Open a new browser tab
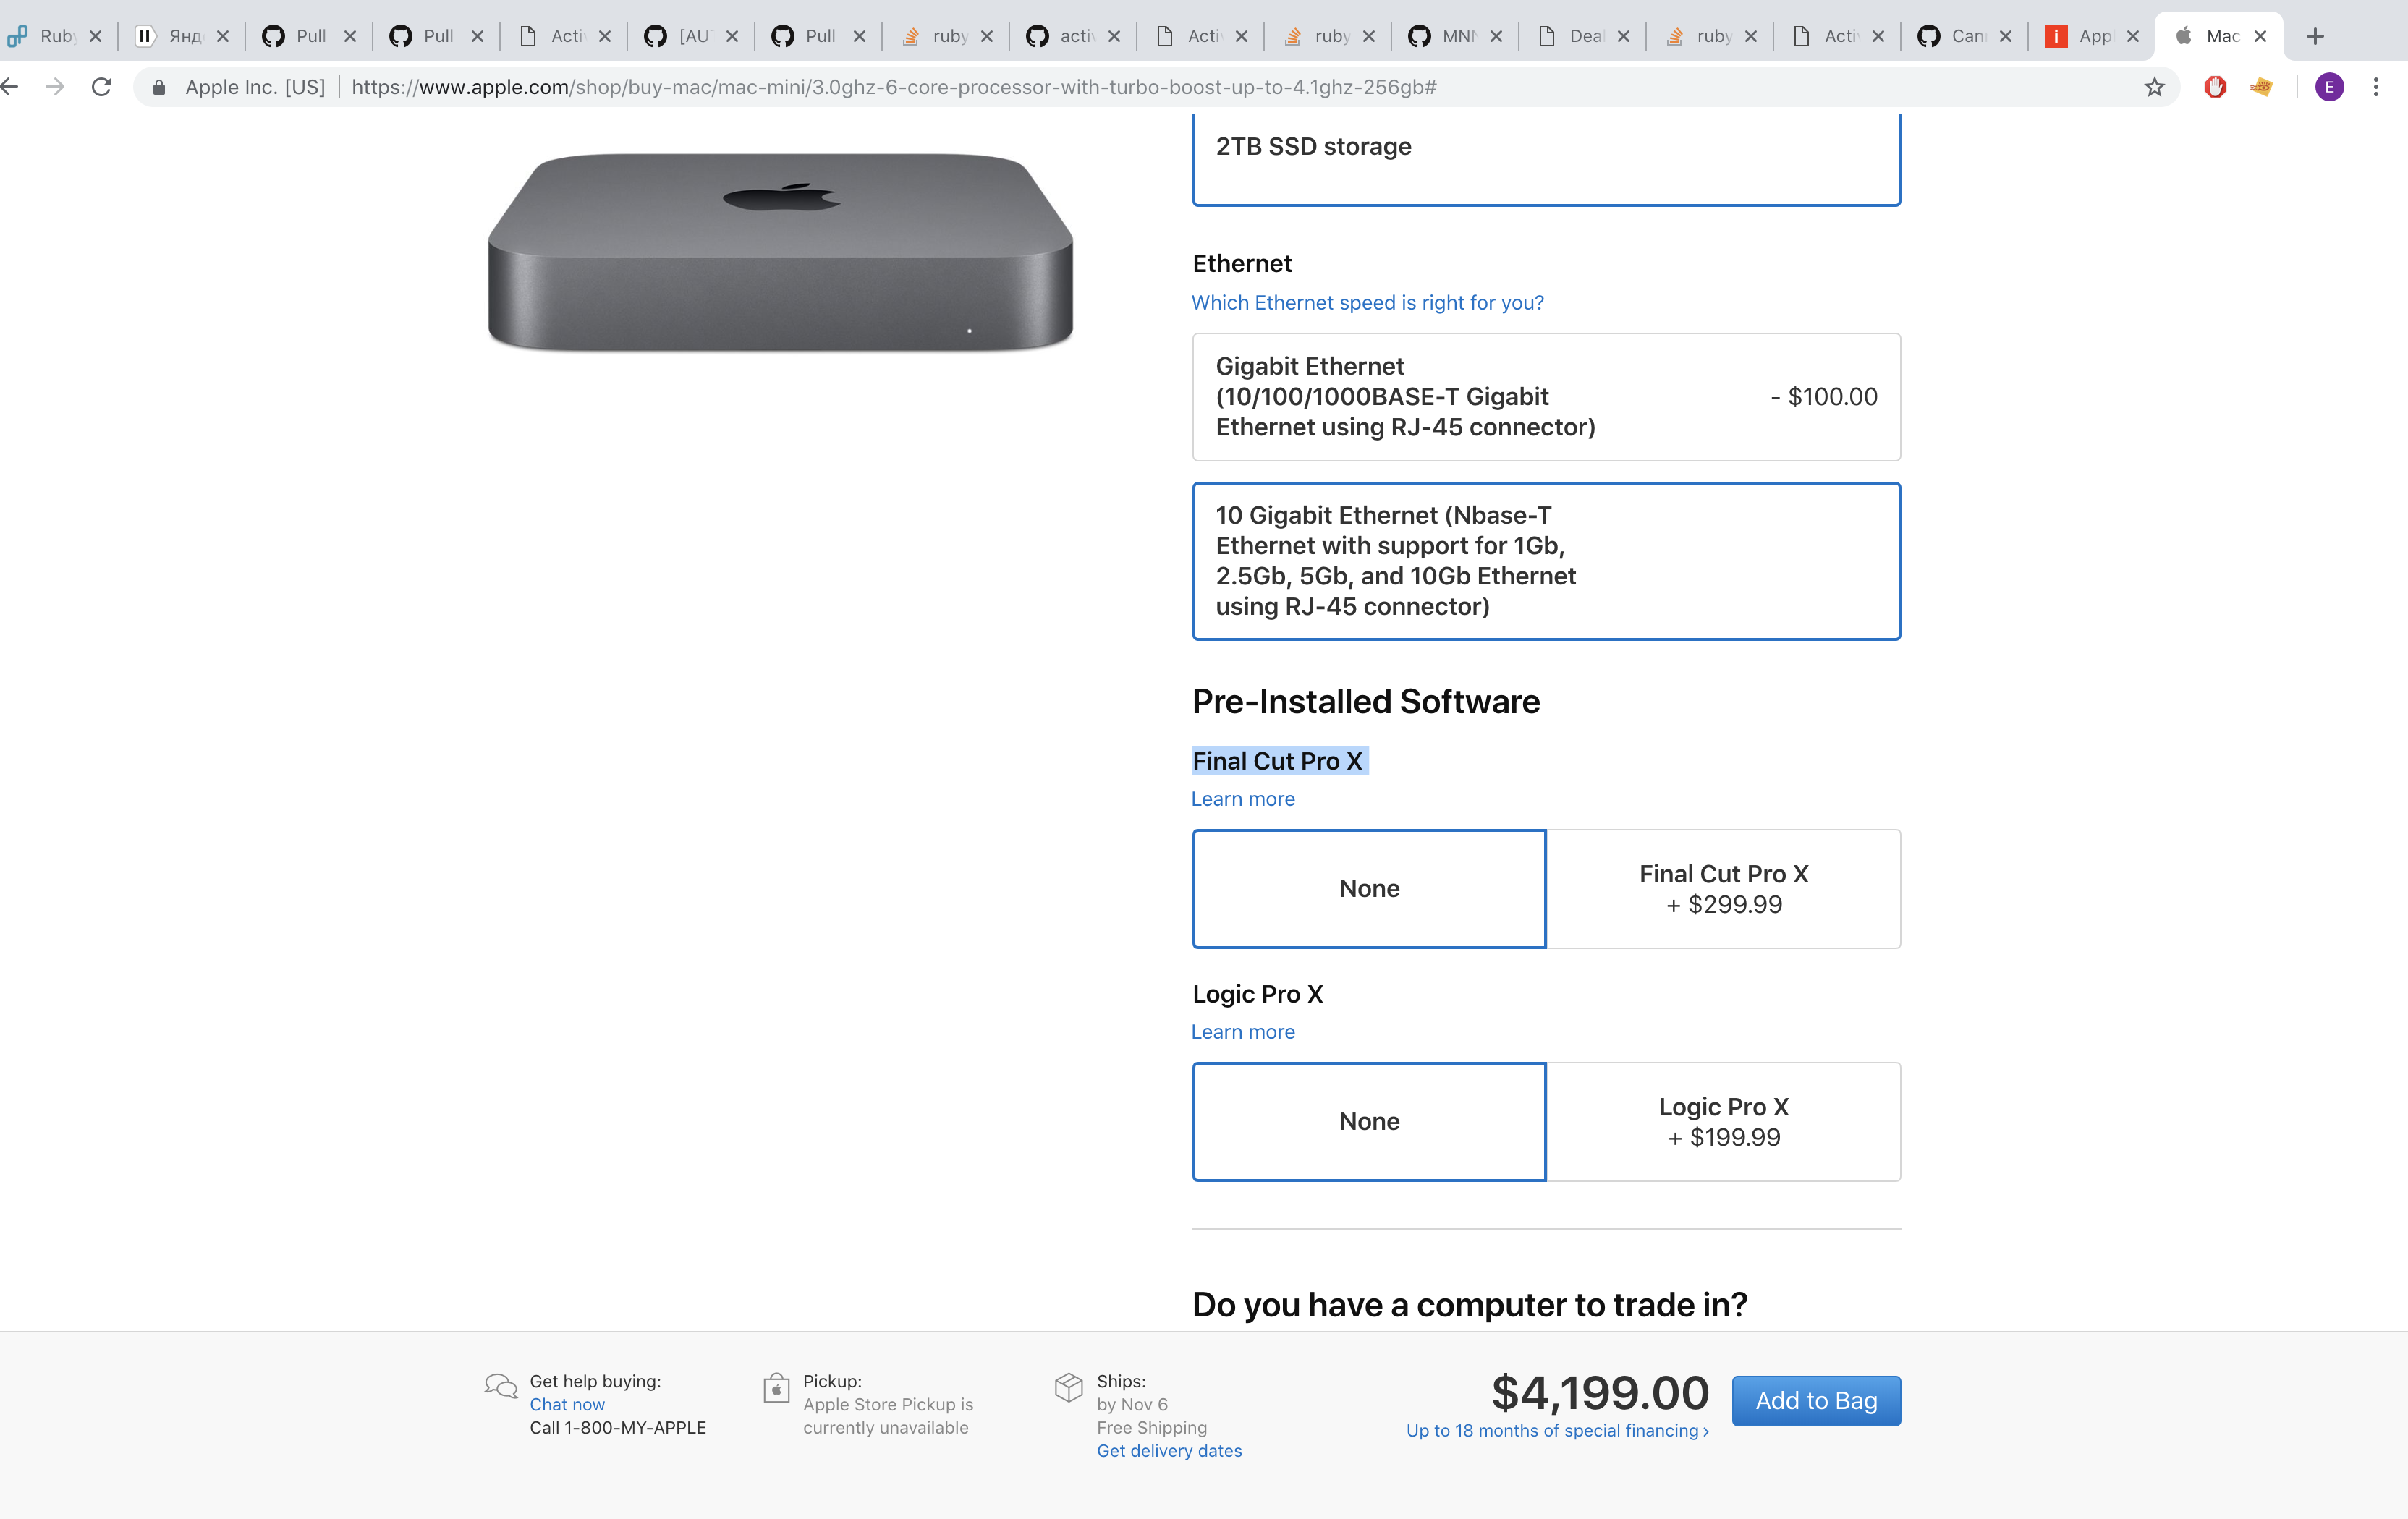This screenshot has height=1519, width=2408. (x=2315, y=37)
